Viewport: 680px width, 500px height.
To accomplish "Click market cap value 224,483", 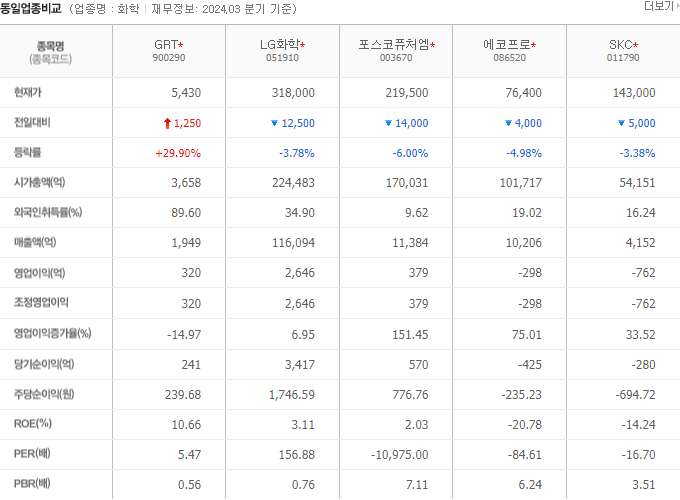I will tap(293, 183).
